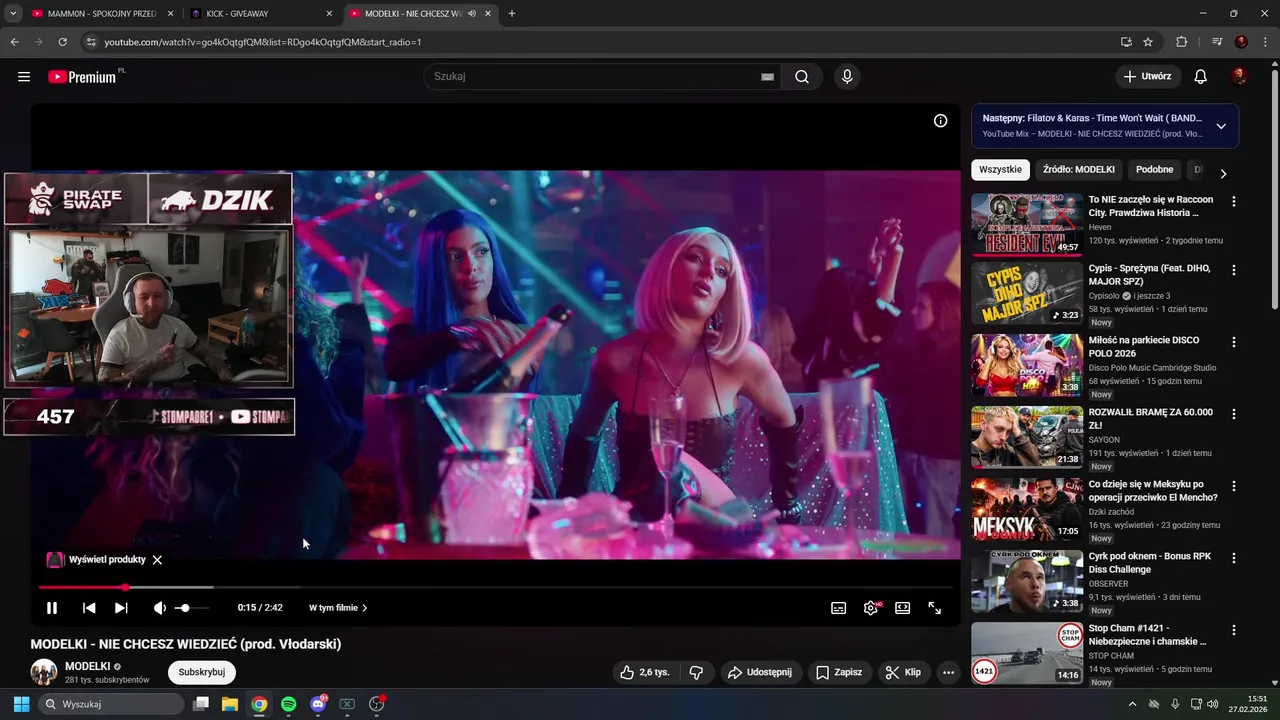Image resolution: width=1280 pixels, height=720 pixels.
Task: Open options for Cypis - Sprężyna video
Action: point(1233,270)
